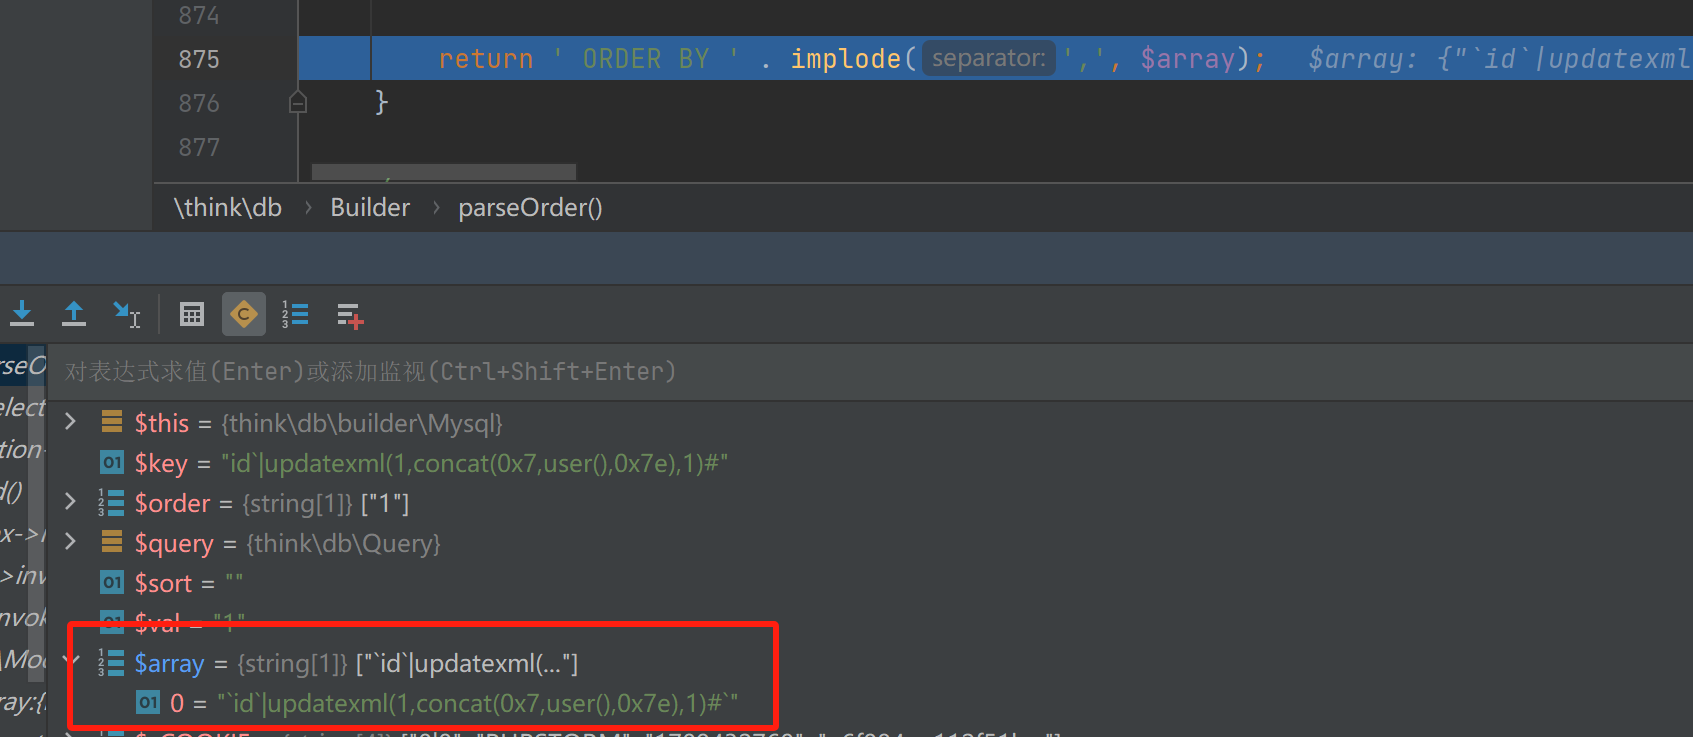Click the evaluate expression input field
Screen dimensions: 1693x737
tap(800, 372)
